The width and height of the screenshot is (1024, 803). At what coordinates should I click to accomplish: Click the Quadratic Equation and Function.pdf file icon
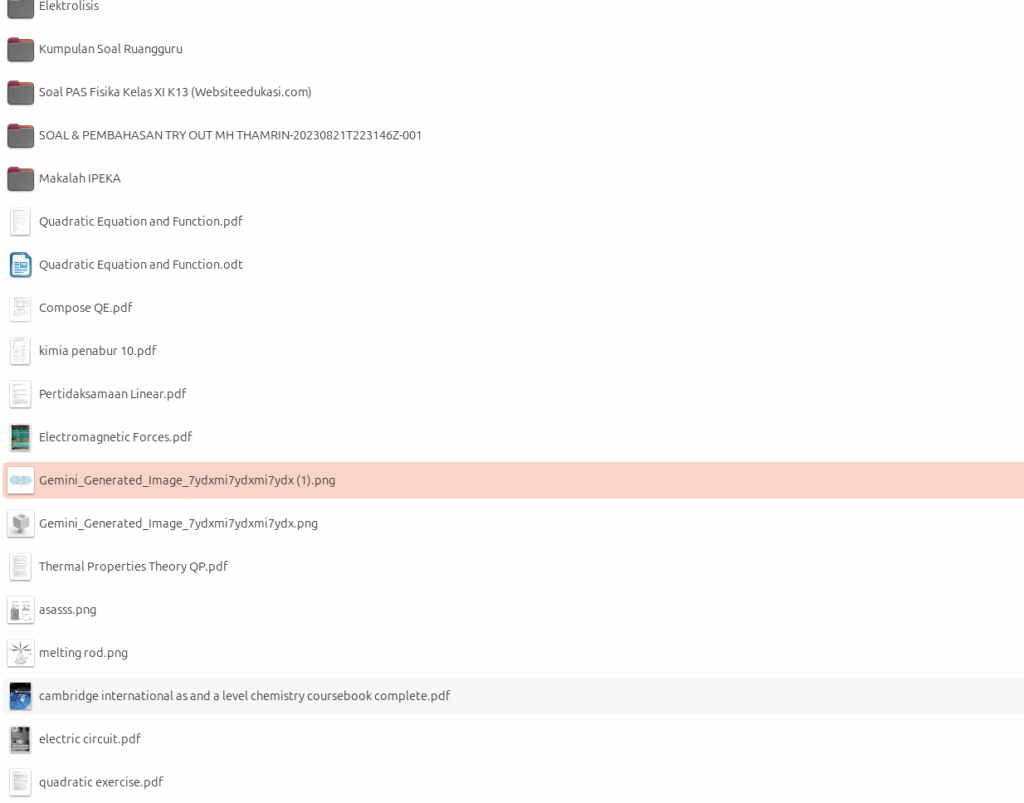coord(20,222)
